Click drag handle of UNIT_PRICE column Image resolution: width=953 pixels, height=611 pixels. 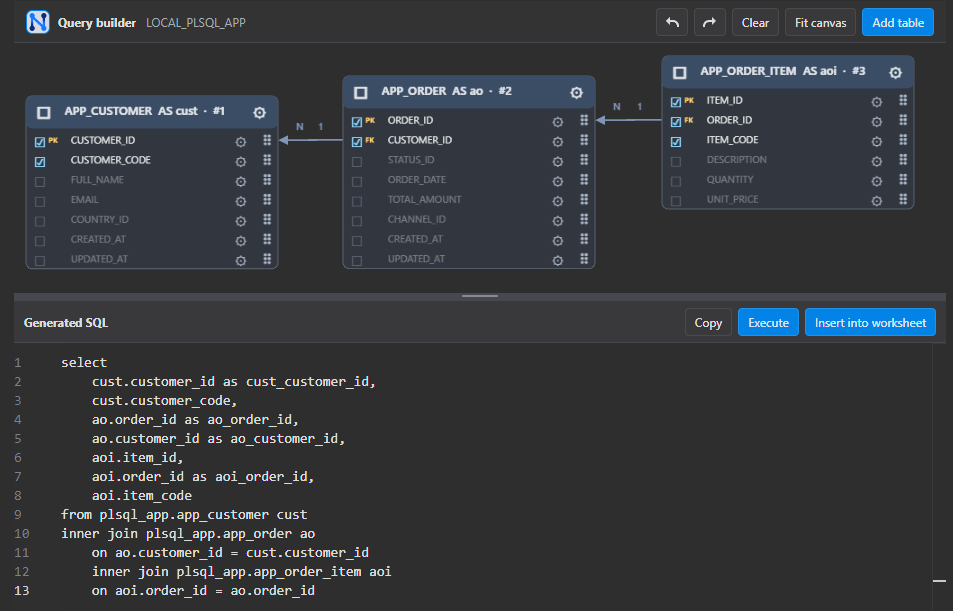point(903,199)
